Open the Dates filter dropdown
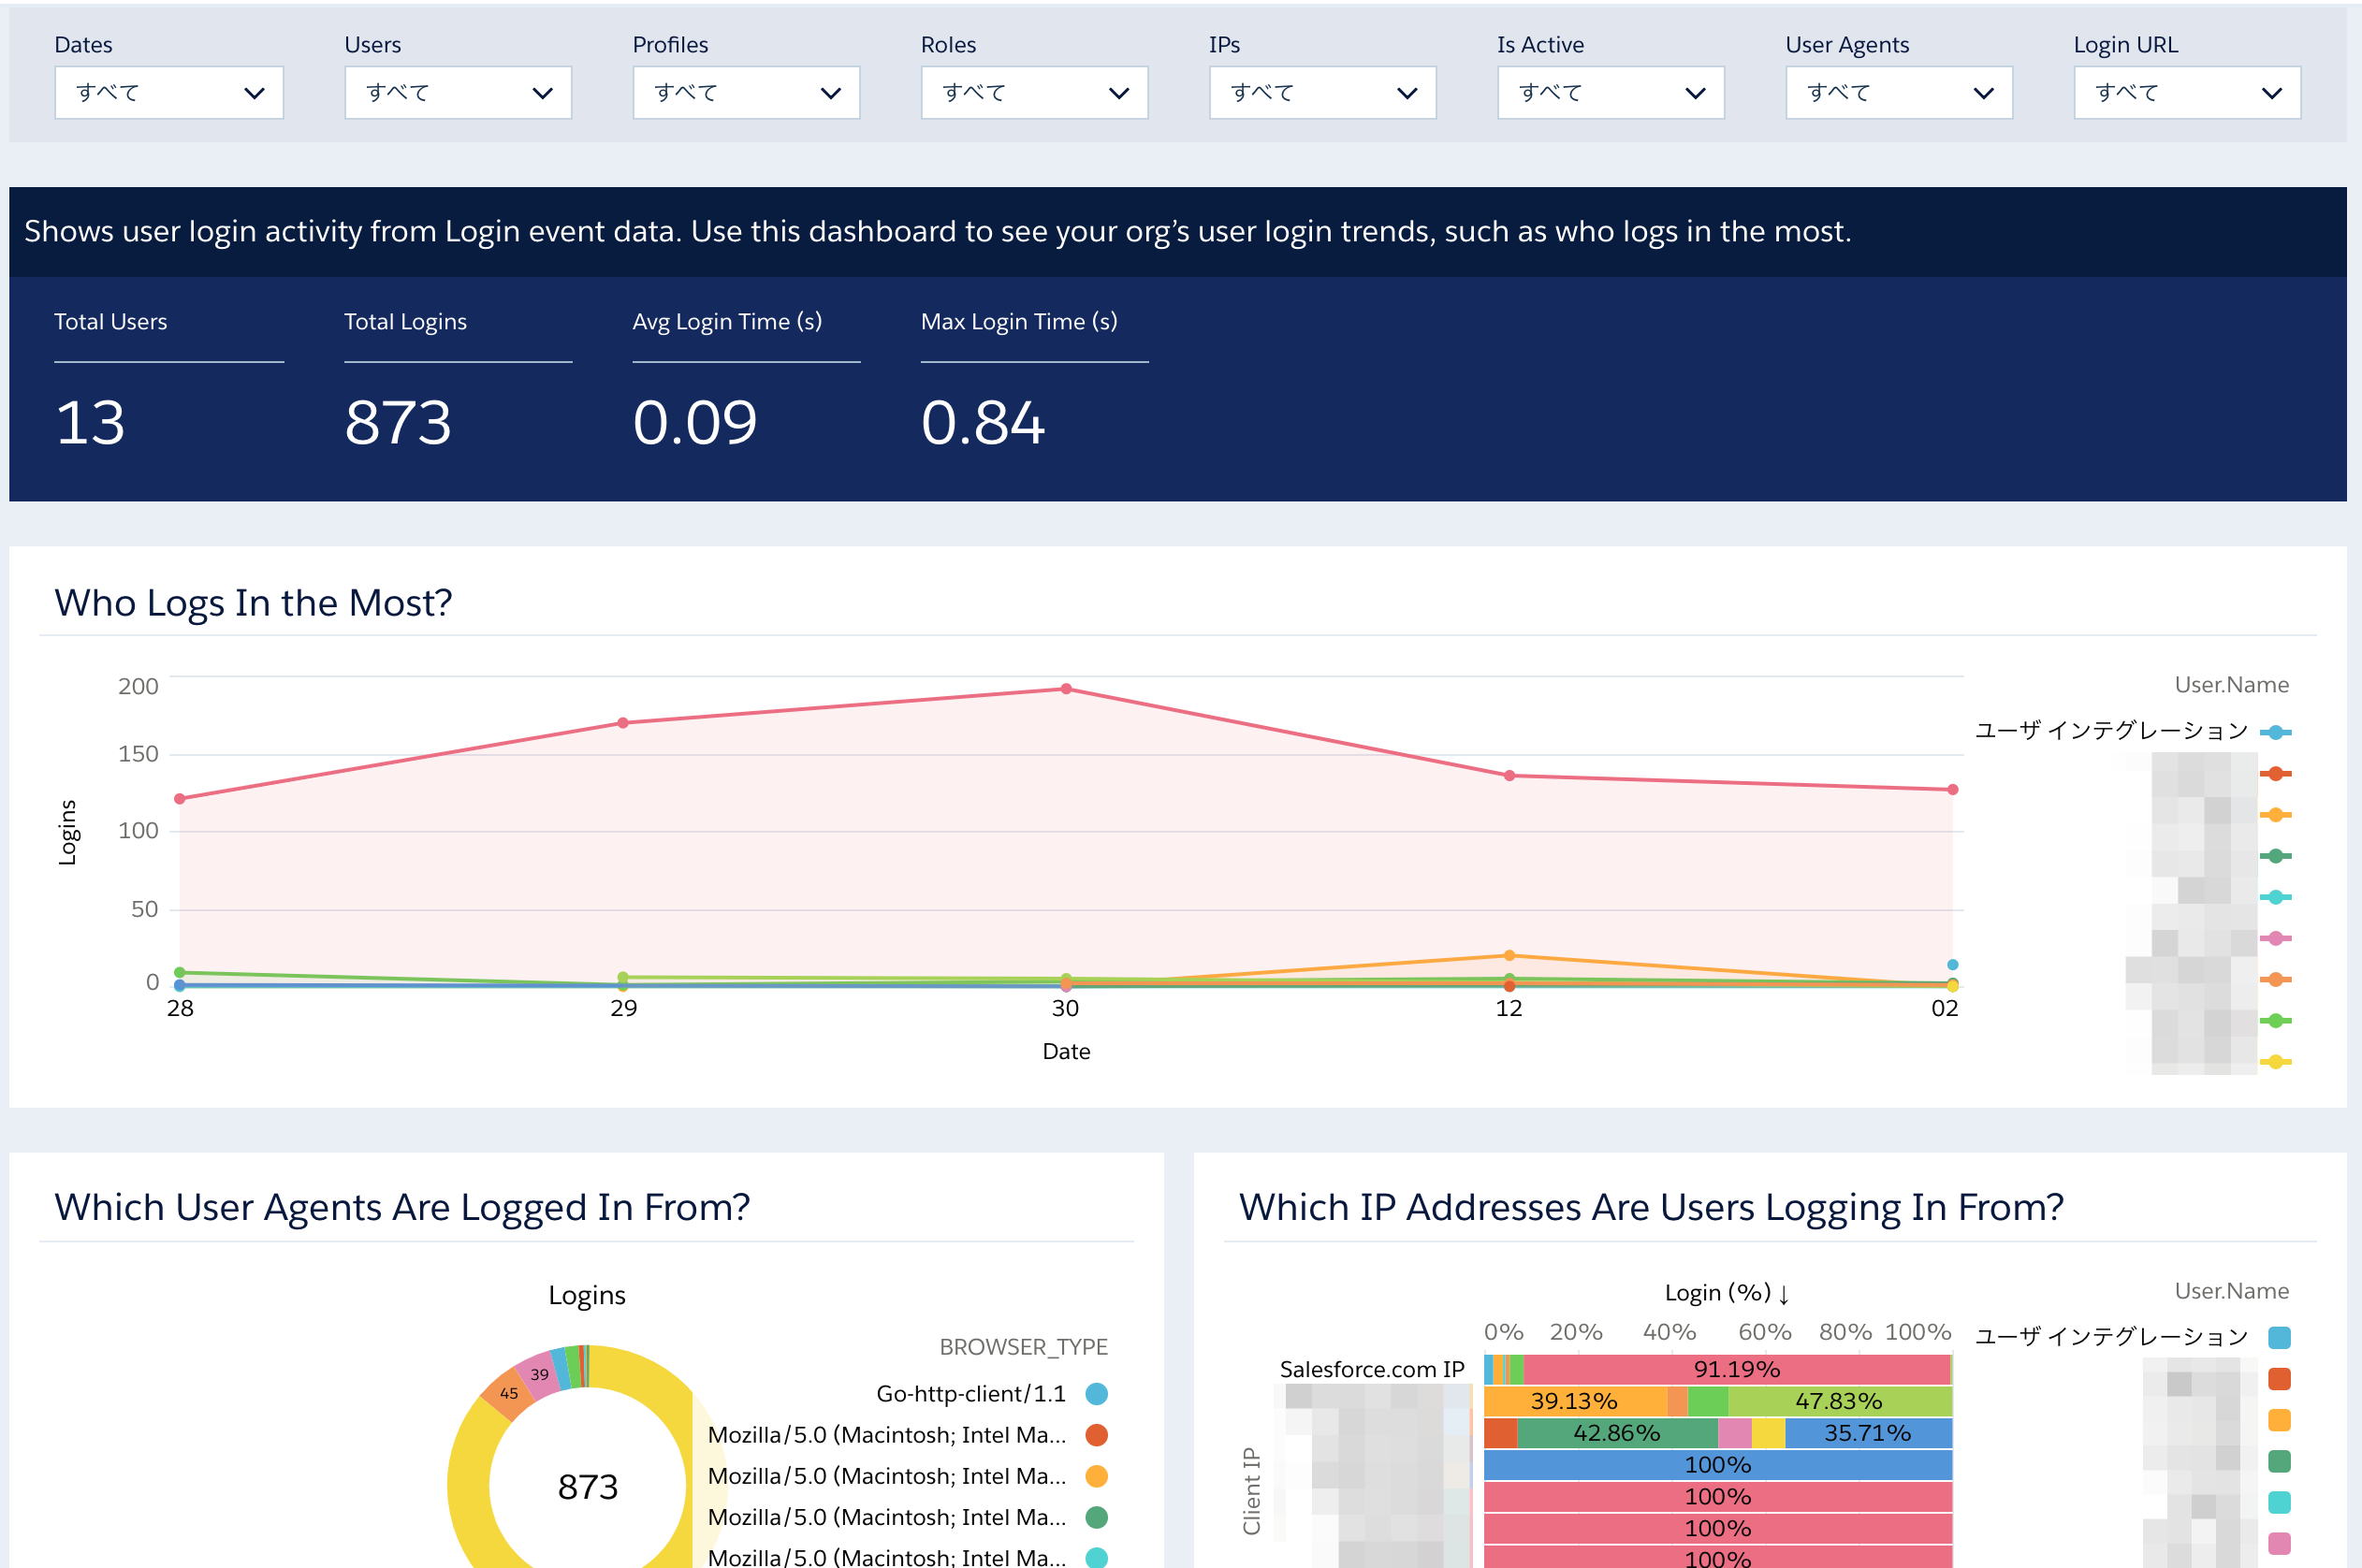Viewport: 2362px width, 1568px height. [x=169, y=93]
